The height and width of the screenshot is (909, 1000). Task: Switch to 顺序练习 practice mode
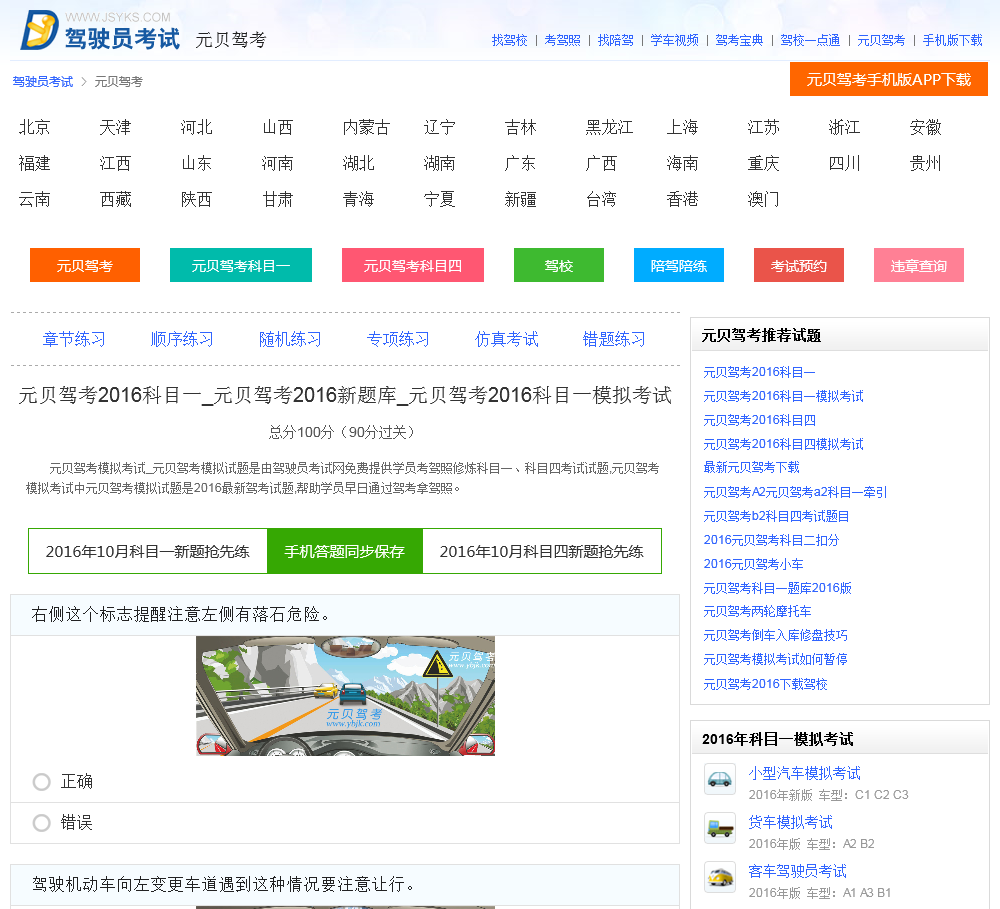point(182,339)
